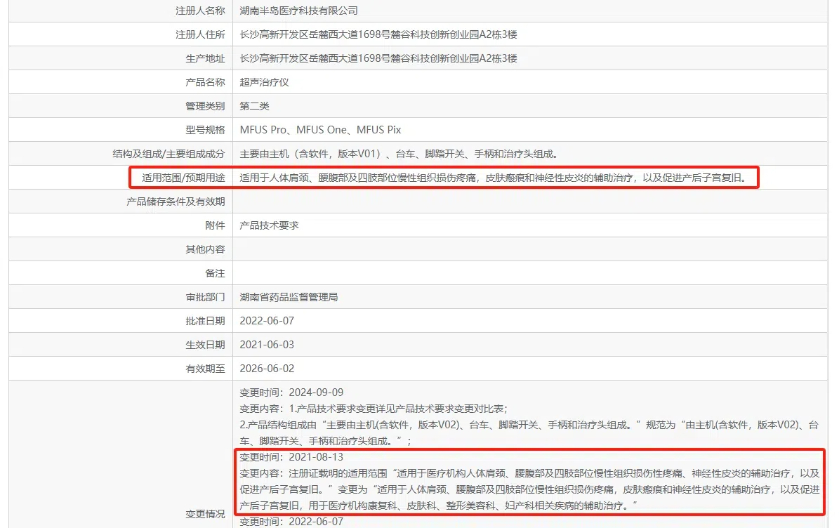This screenshot has height=528, width=840.
Task: Select the company name 湖南半岛医疗科技有限公司
Action: point(298,11)
